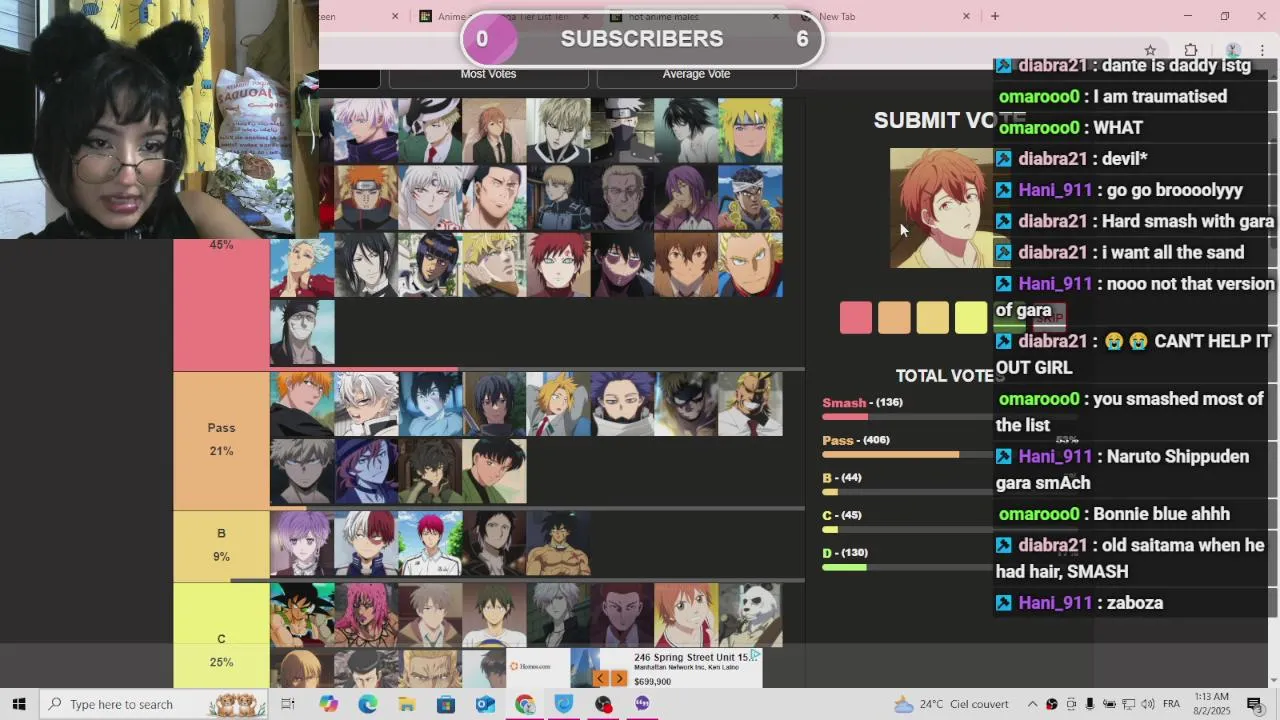Launch Copilot from the taskbar
Viewport: 1280px width, 720px height.
(329, 704)
